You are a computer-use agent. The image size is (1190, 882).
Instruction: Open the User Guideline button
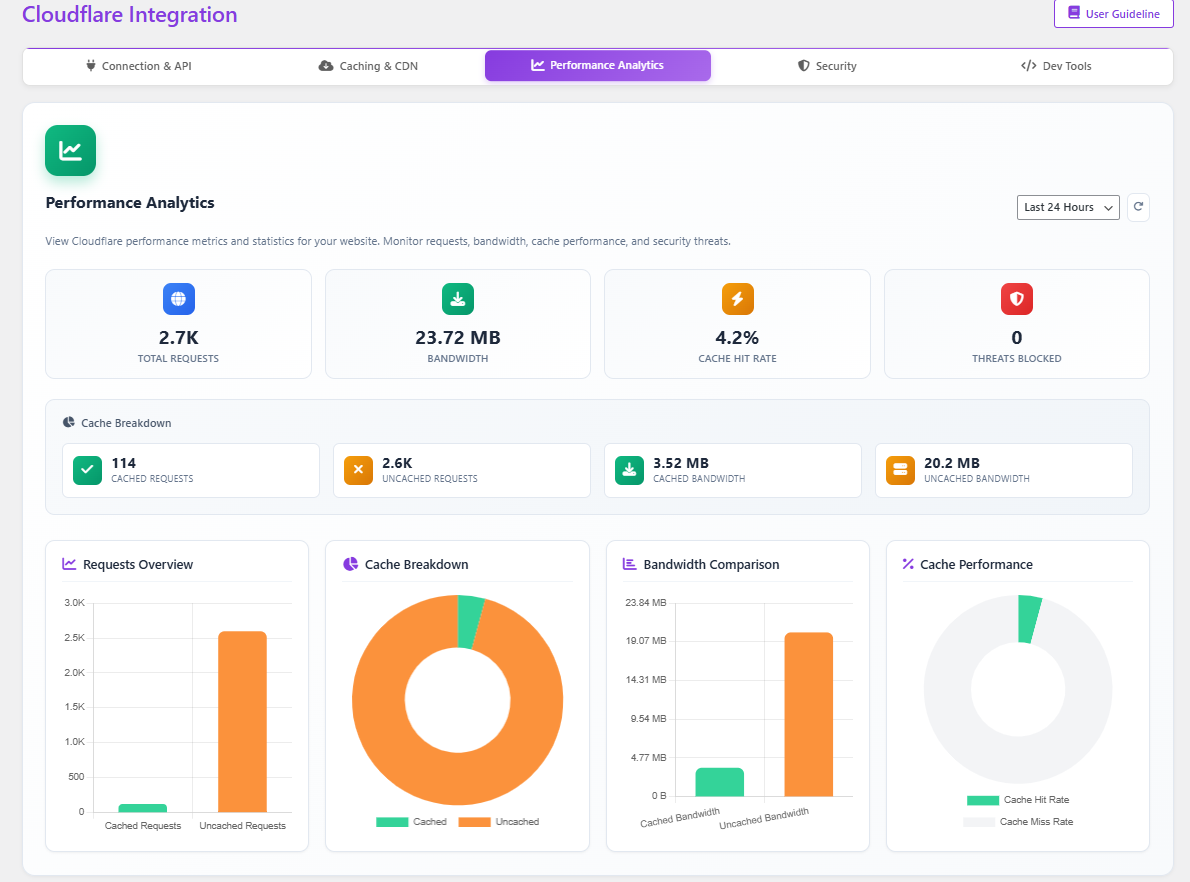pos(1113,14)
